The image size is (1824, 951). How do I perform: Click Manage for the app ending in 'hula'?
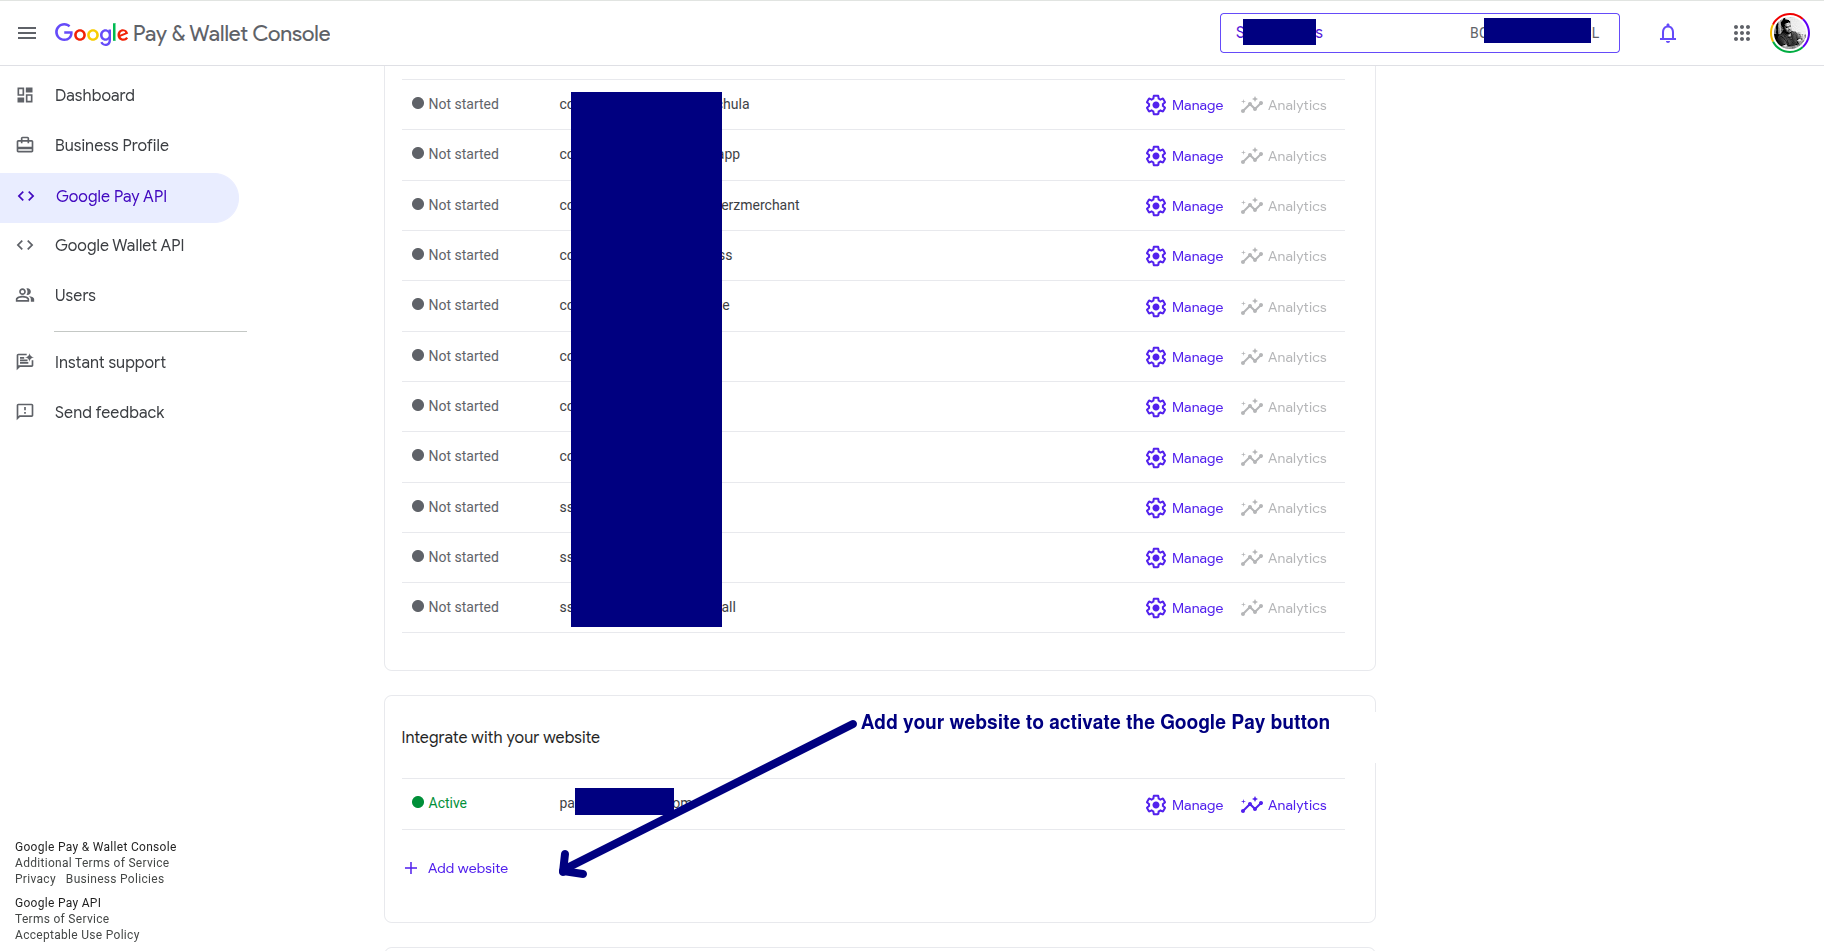pos(1185,105)
